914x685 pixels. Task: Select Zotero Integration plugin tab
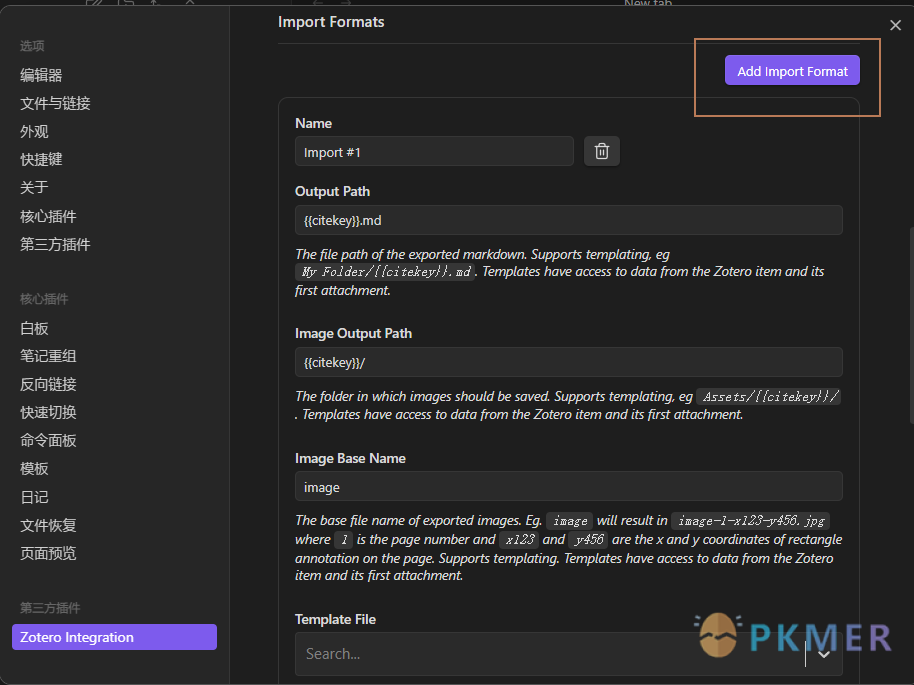pos(114,637)
